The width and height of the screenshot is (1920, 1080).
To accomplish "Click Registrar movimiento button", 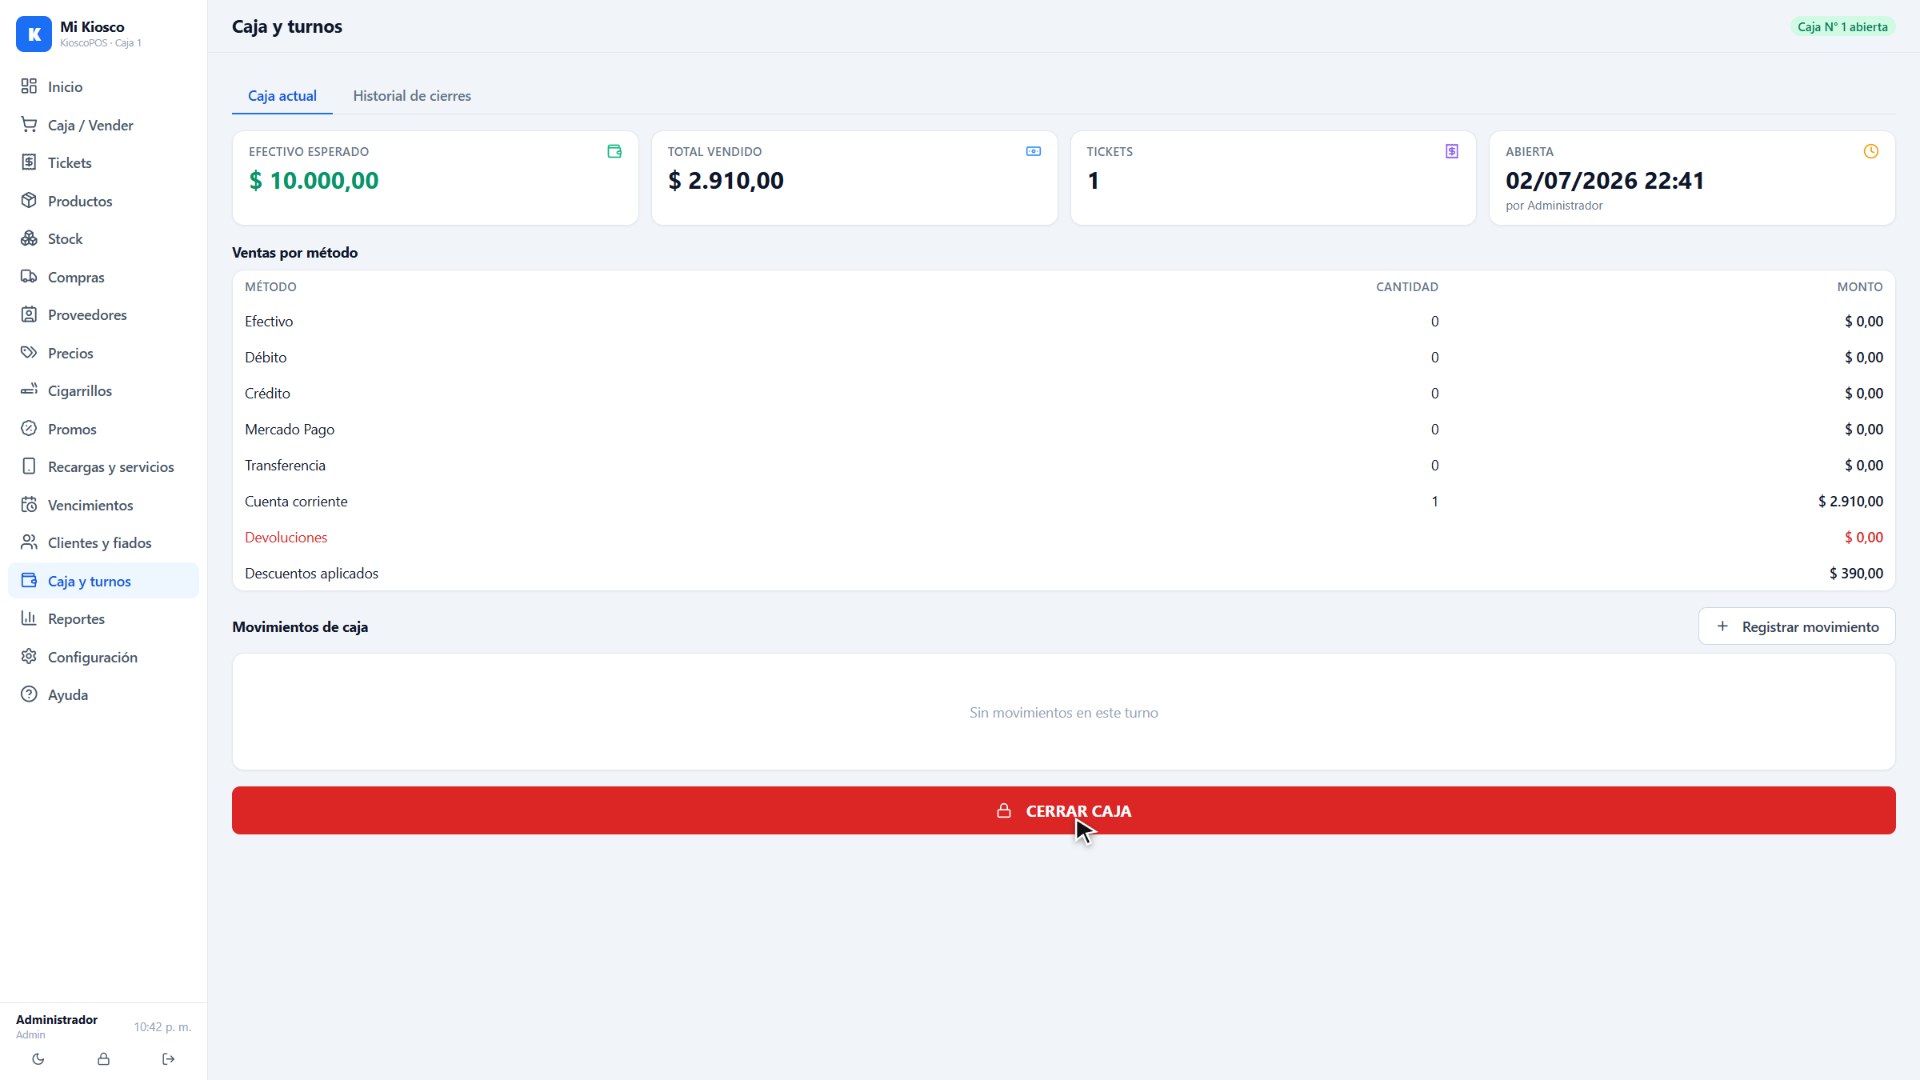I will coord(1797,627).
